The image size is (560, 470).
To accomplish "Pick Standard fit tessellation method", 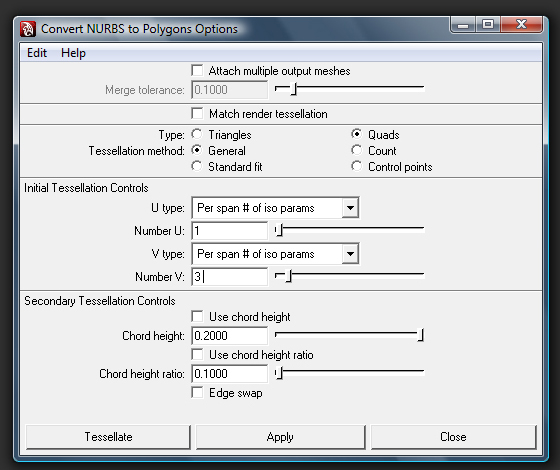I will click(x=196, y=166).
